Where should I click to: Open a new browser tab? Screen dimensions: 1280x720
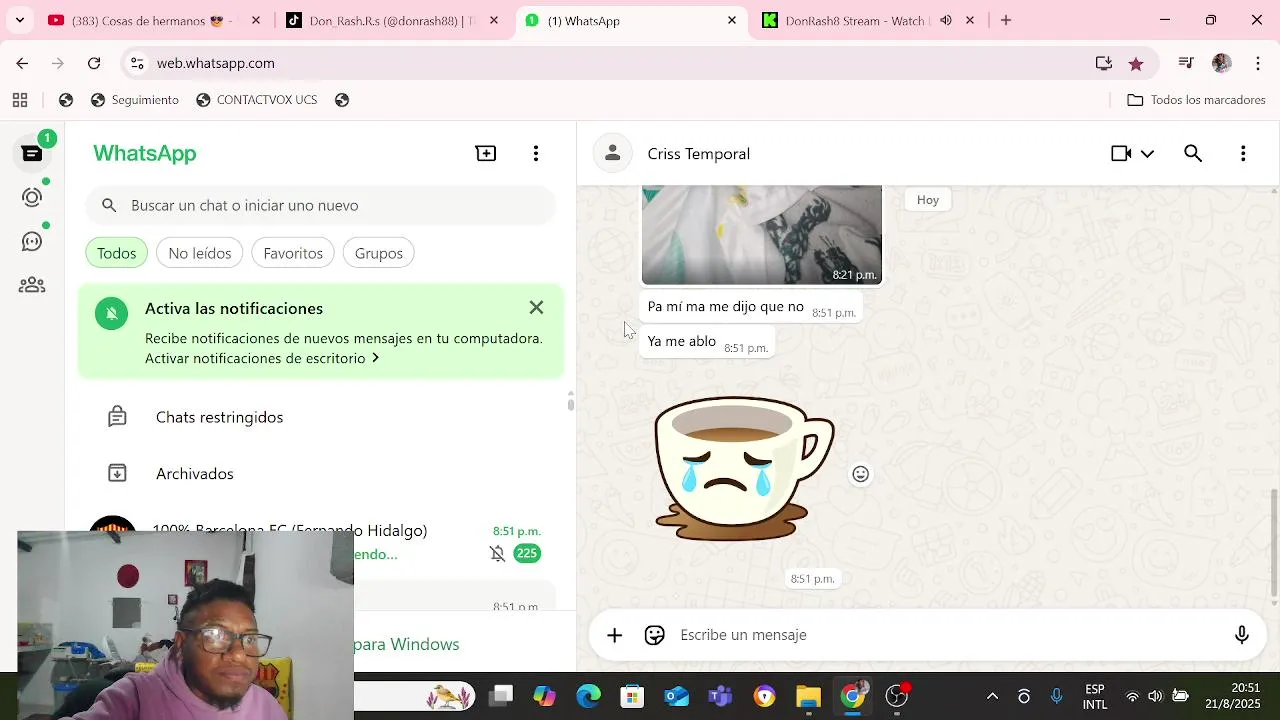[1006, 20]
